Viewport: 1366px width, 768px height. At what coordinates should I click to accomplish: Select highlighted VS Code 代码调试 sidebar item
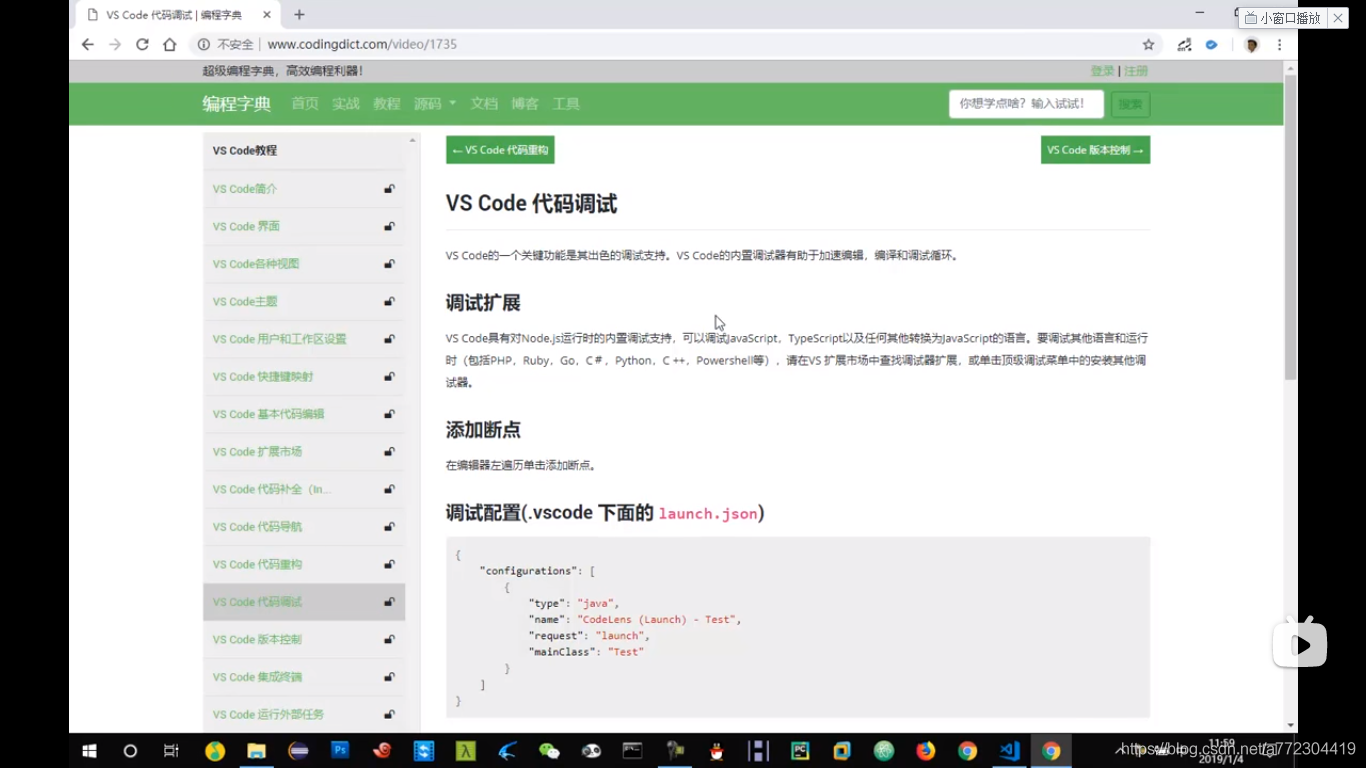tap(304, 602)
